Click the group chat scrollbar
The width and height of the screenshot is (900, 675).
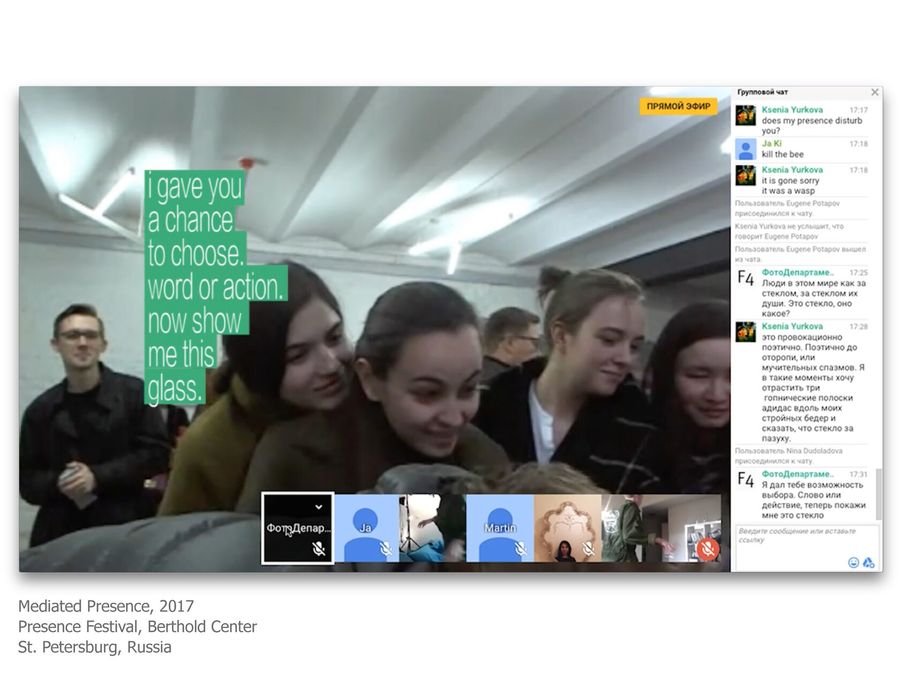coord(879,494)
